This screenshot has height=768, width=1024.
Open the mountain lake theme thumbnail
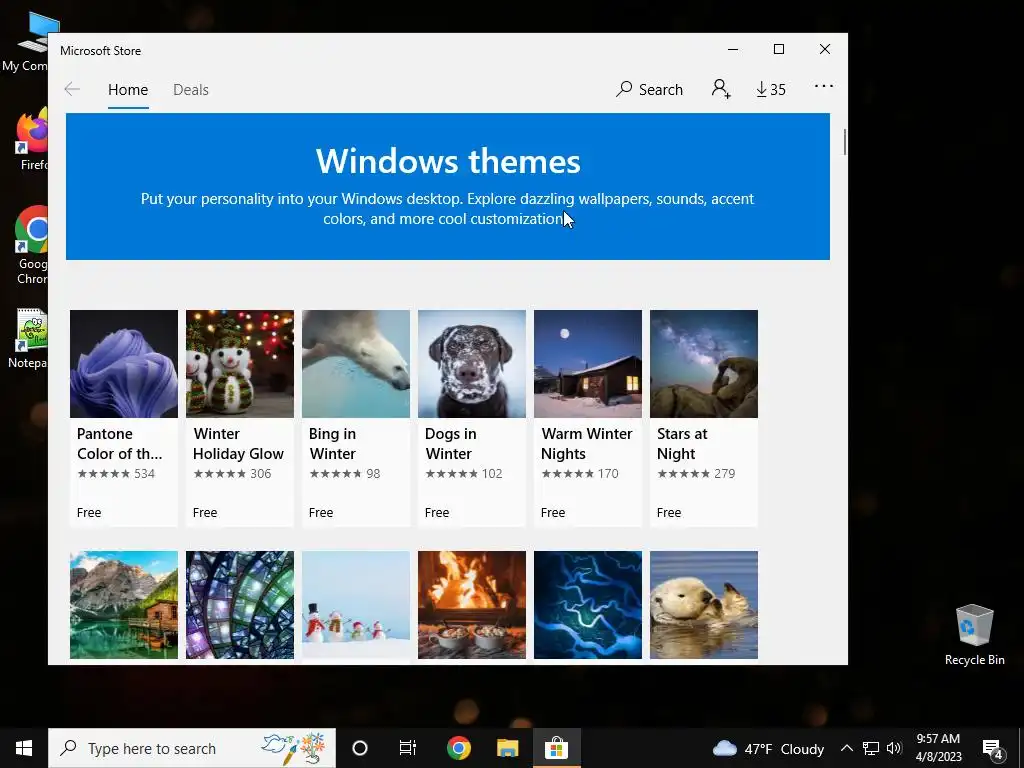[x=124, y=605]
